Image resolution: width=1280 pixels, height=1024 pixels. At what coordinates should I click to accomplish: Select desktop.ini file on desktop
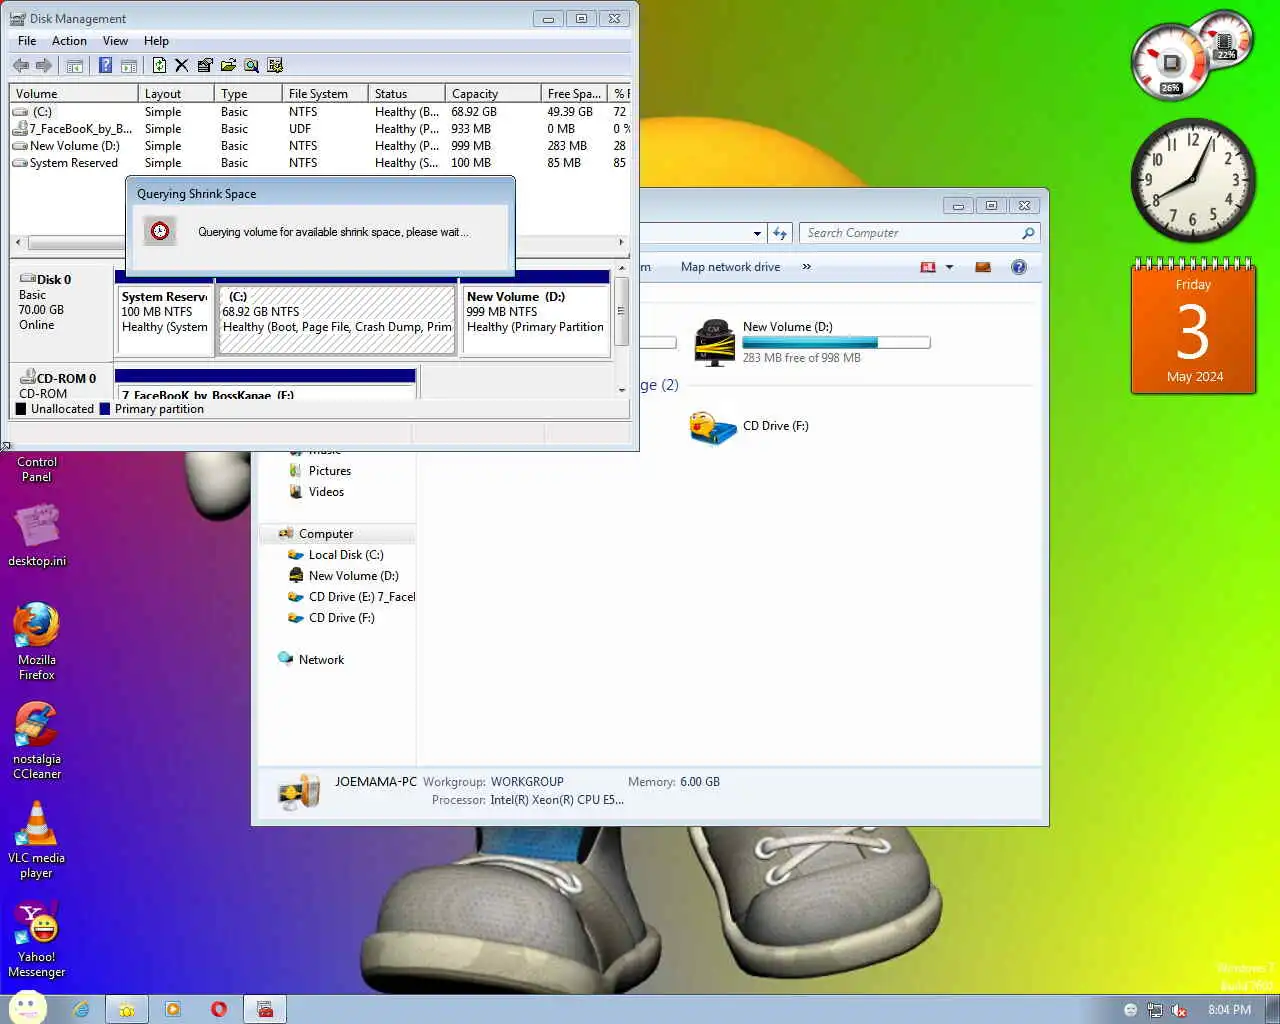click(x=37, y=535)
